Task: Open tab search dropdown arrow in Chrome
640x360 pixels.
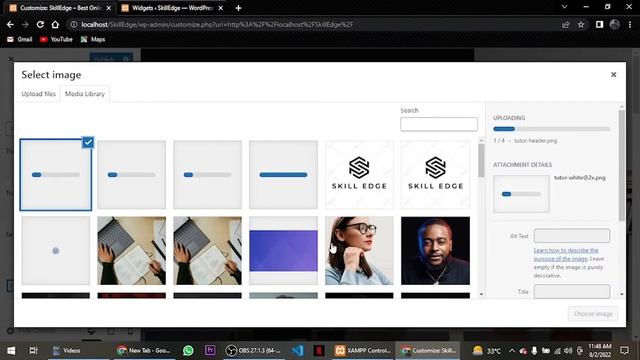Action: point(564,7)
